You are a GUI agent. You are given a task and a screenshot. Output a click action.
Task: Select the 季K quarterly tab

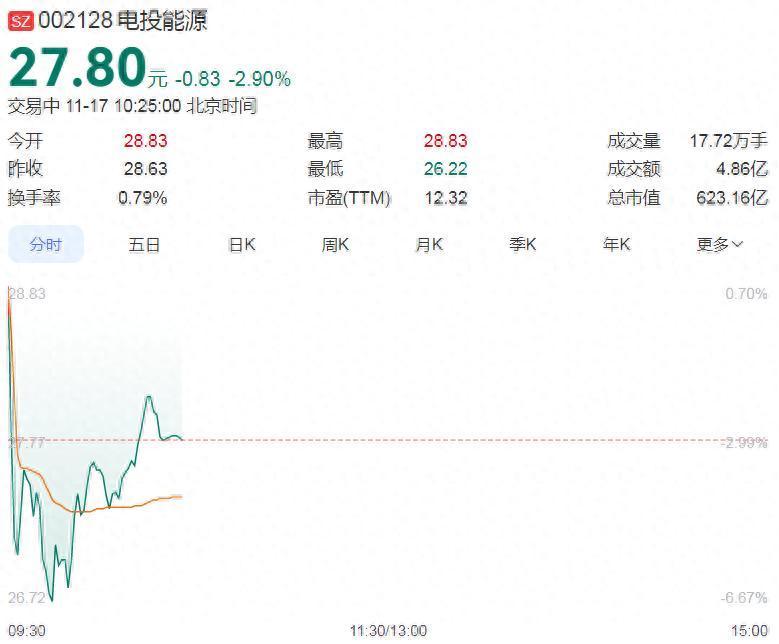pyautogui.click(x=523, y=245)
